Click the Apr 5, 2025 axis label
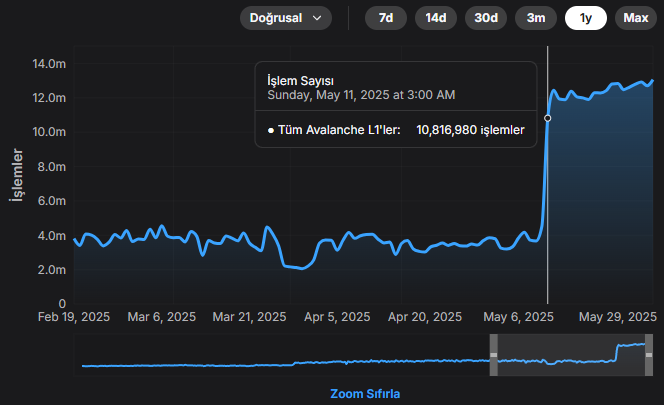664x405 pixels. pos(337,317)
